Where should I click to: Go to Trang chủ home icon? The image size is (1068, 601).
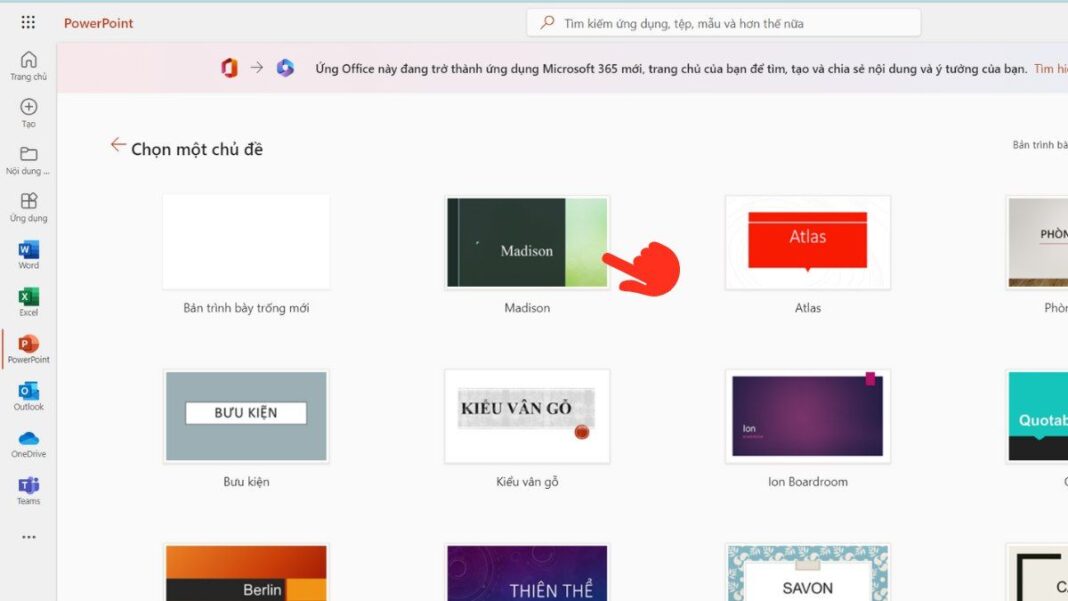click(x=29, y=60)
